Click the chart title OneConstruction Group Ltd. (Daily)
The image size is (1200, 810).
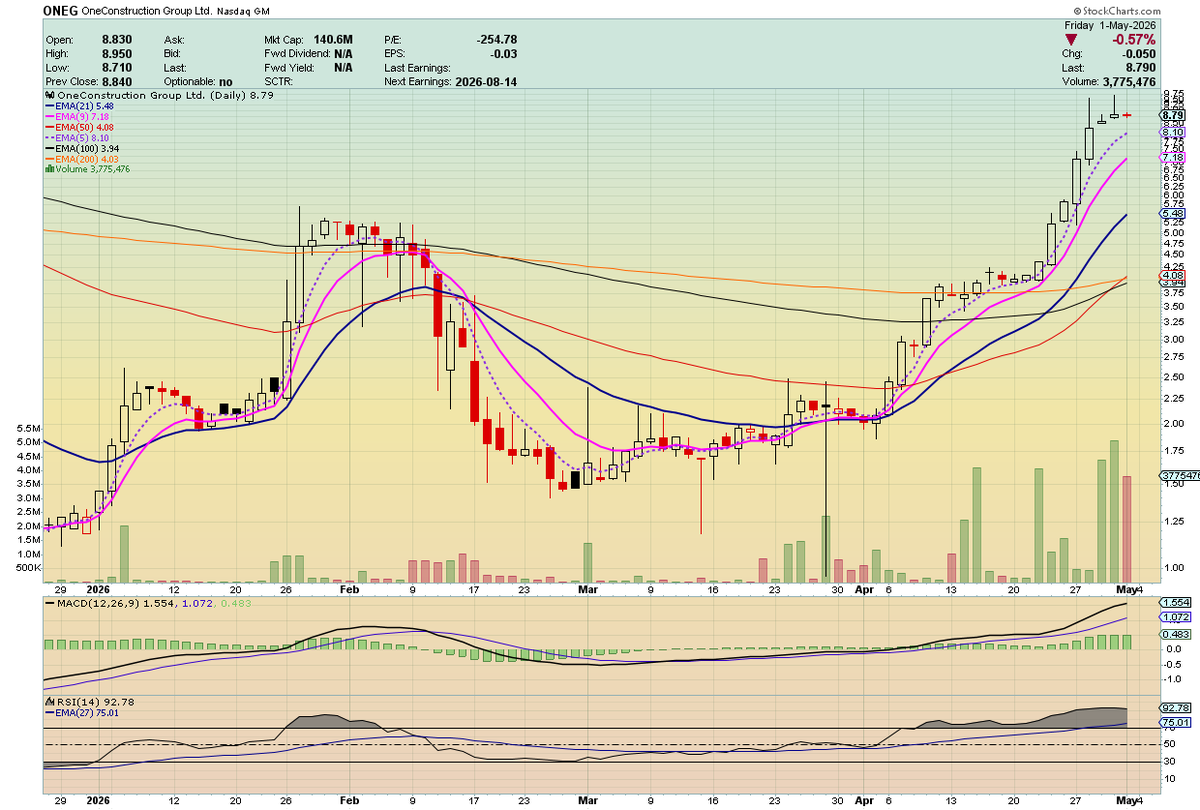pyautogui.click(x=149, y=95)
